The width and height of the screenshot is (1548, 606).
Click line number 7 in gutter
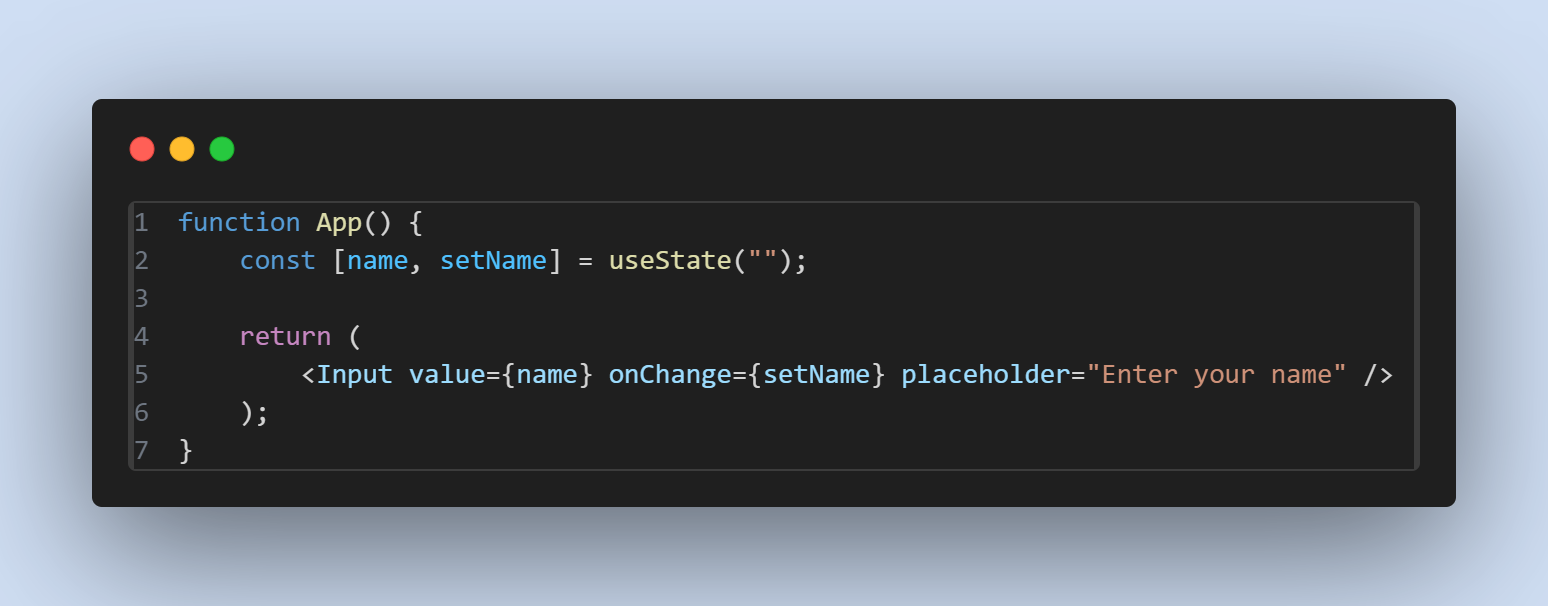pyautogui.click(x=141, y=450)
